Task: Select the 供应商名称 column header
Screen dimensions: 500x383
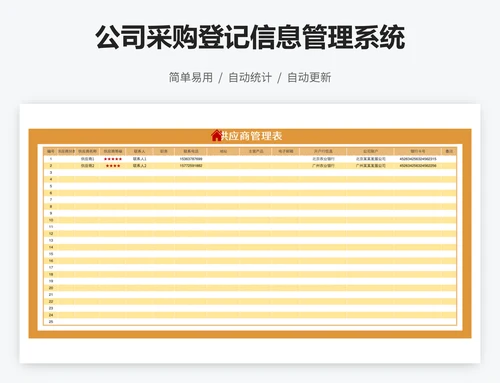Action: pos(87,151)
